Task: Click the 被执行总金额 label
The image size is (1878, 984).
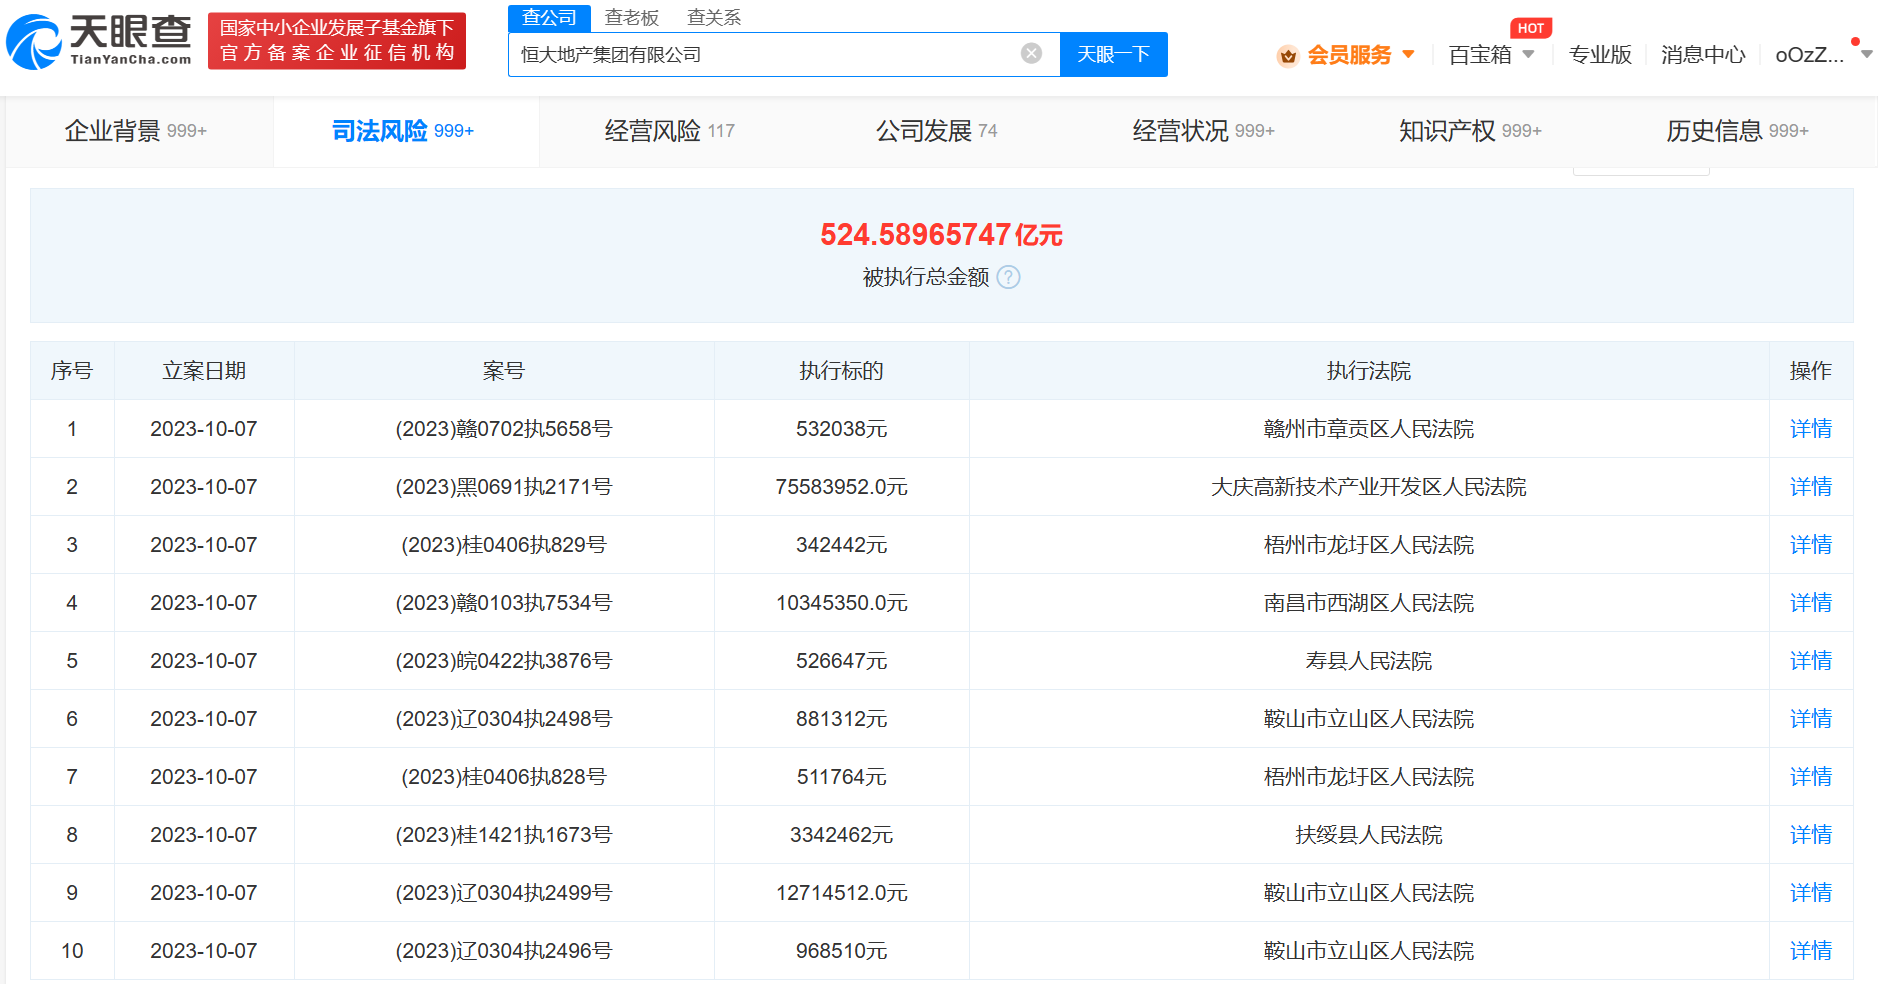Action: click(x=926, y=277)
